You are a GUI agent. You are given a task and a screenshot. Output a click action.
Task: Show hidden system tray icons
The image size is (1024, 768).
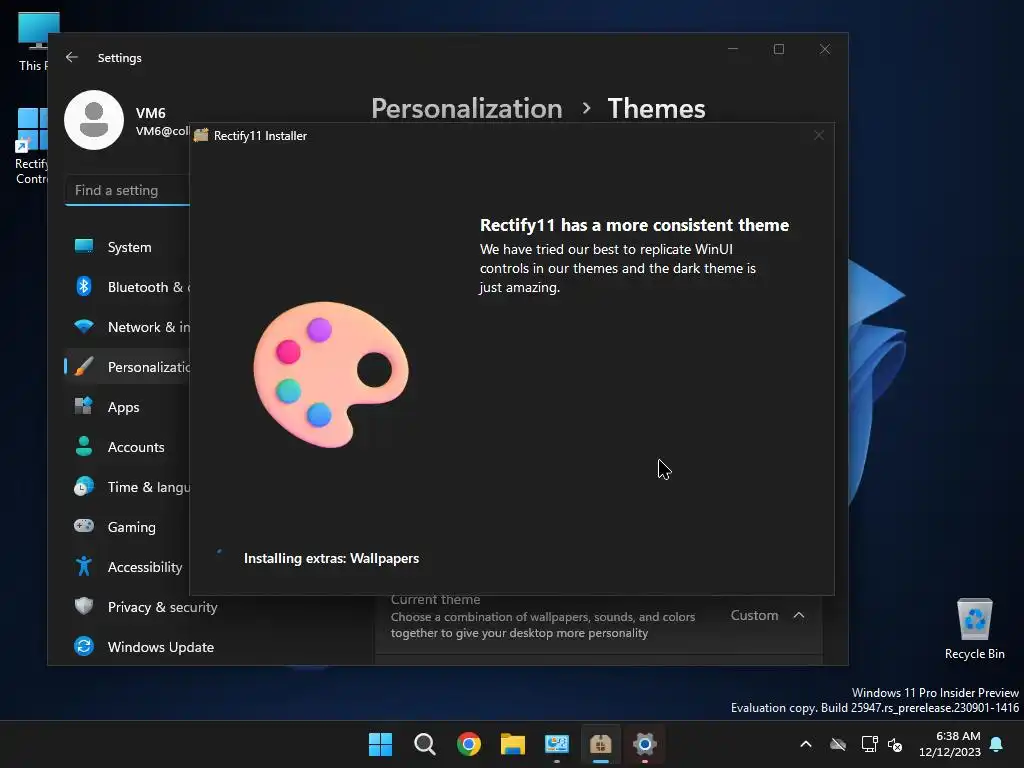coord(806,744)
